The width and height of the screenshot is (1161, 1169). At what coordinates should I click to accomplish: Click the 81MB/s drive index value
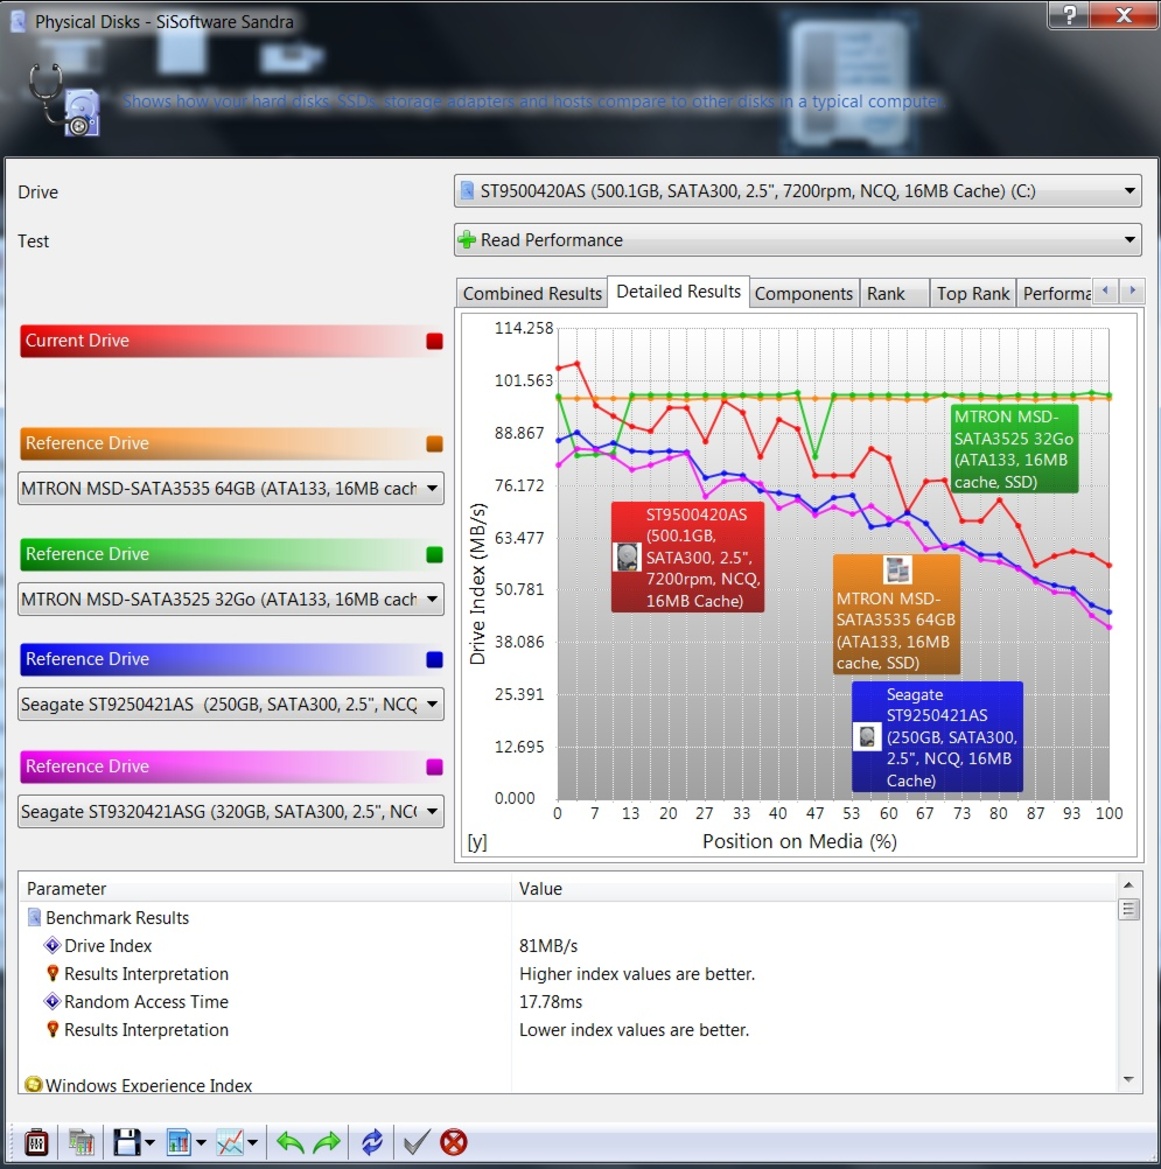tap(548, 945)
